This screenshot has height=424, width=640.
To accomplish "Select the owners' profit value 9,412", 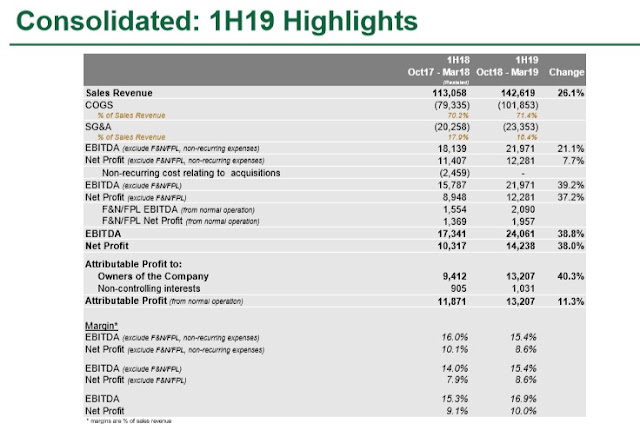I will click(454, 276).
